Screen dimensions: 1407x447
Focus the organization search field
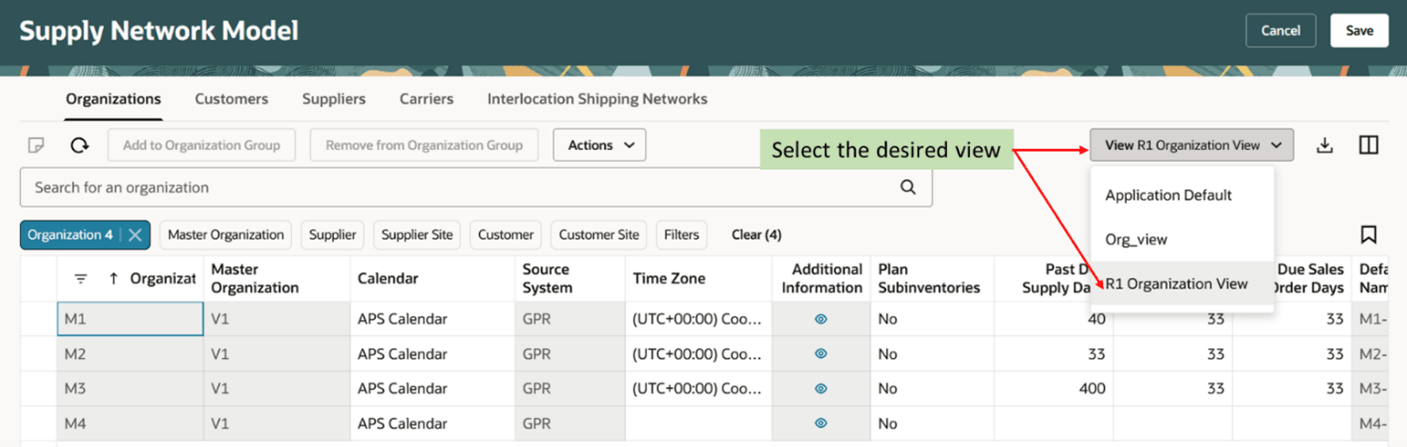(x=460, y=187)
